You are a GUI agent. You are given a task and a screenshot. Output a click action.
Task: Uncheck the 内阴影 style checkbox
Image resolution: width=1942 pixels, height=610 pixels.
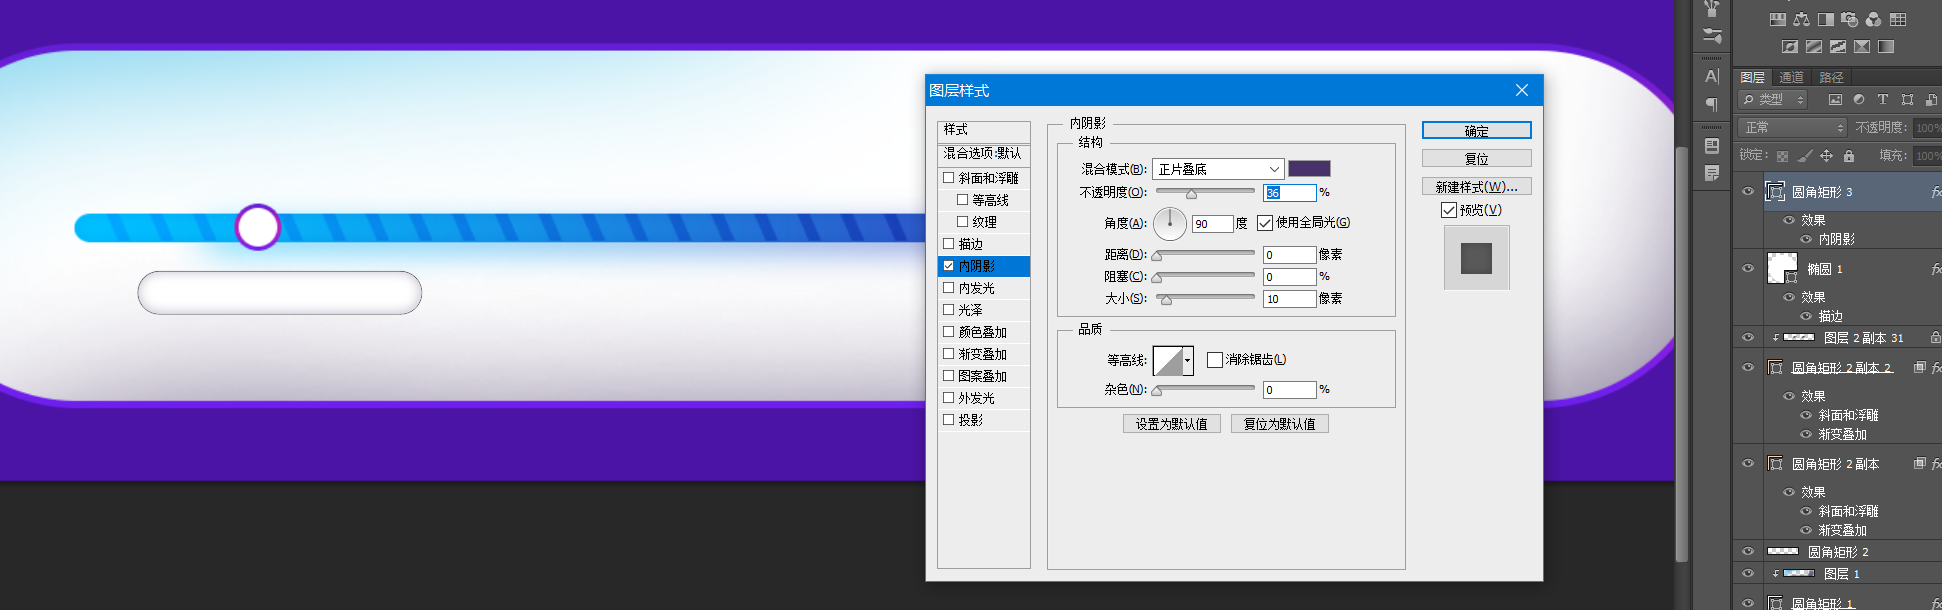(x=949, y=266)
